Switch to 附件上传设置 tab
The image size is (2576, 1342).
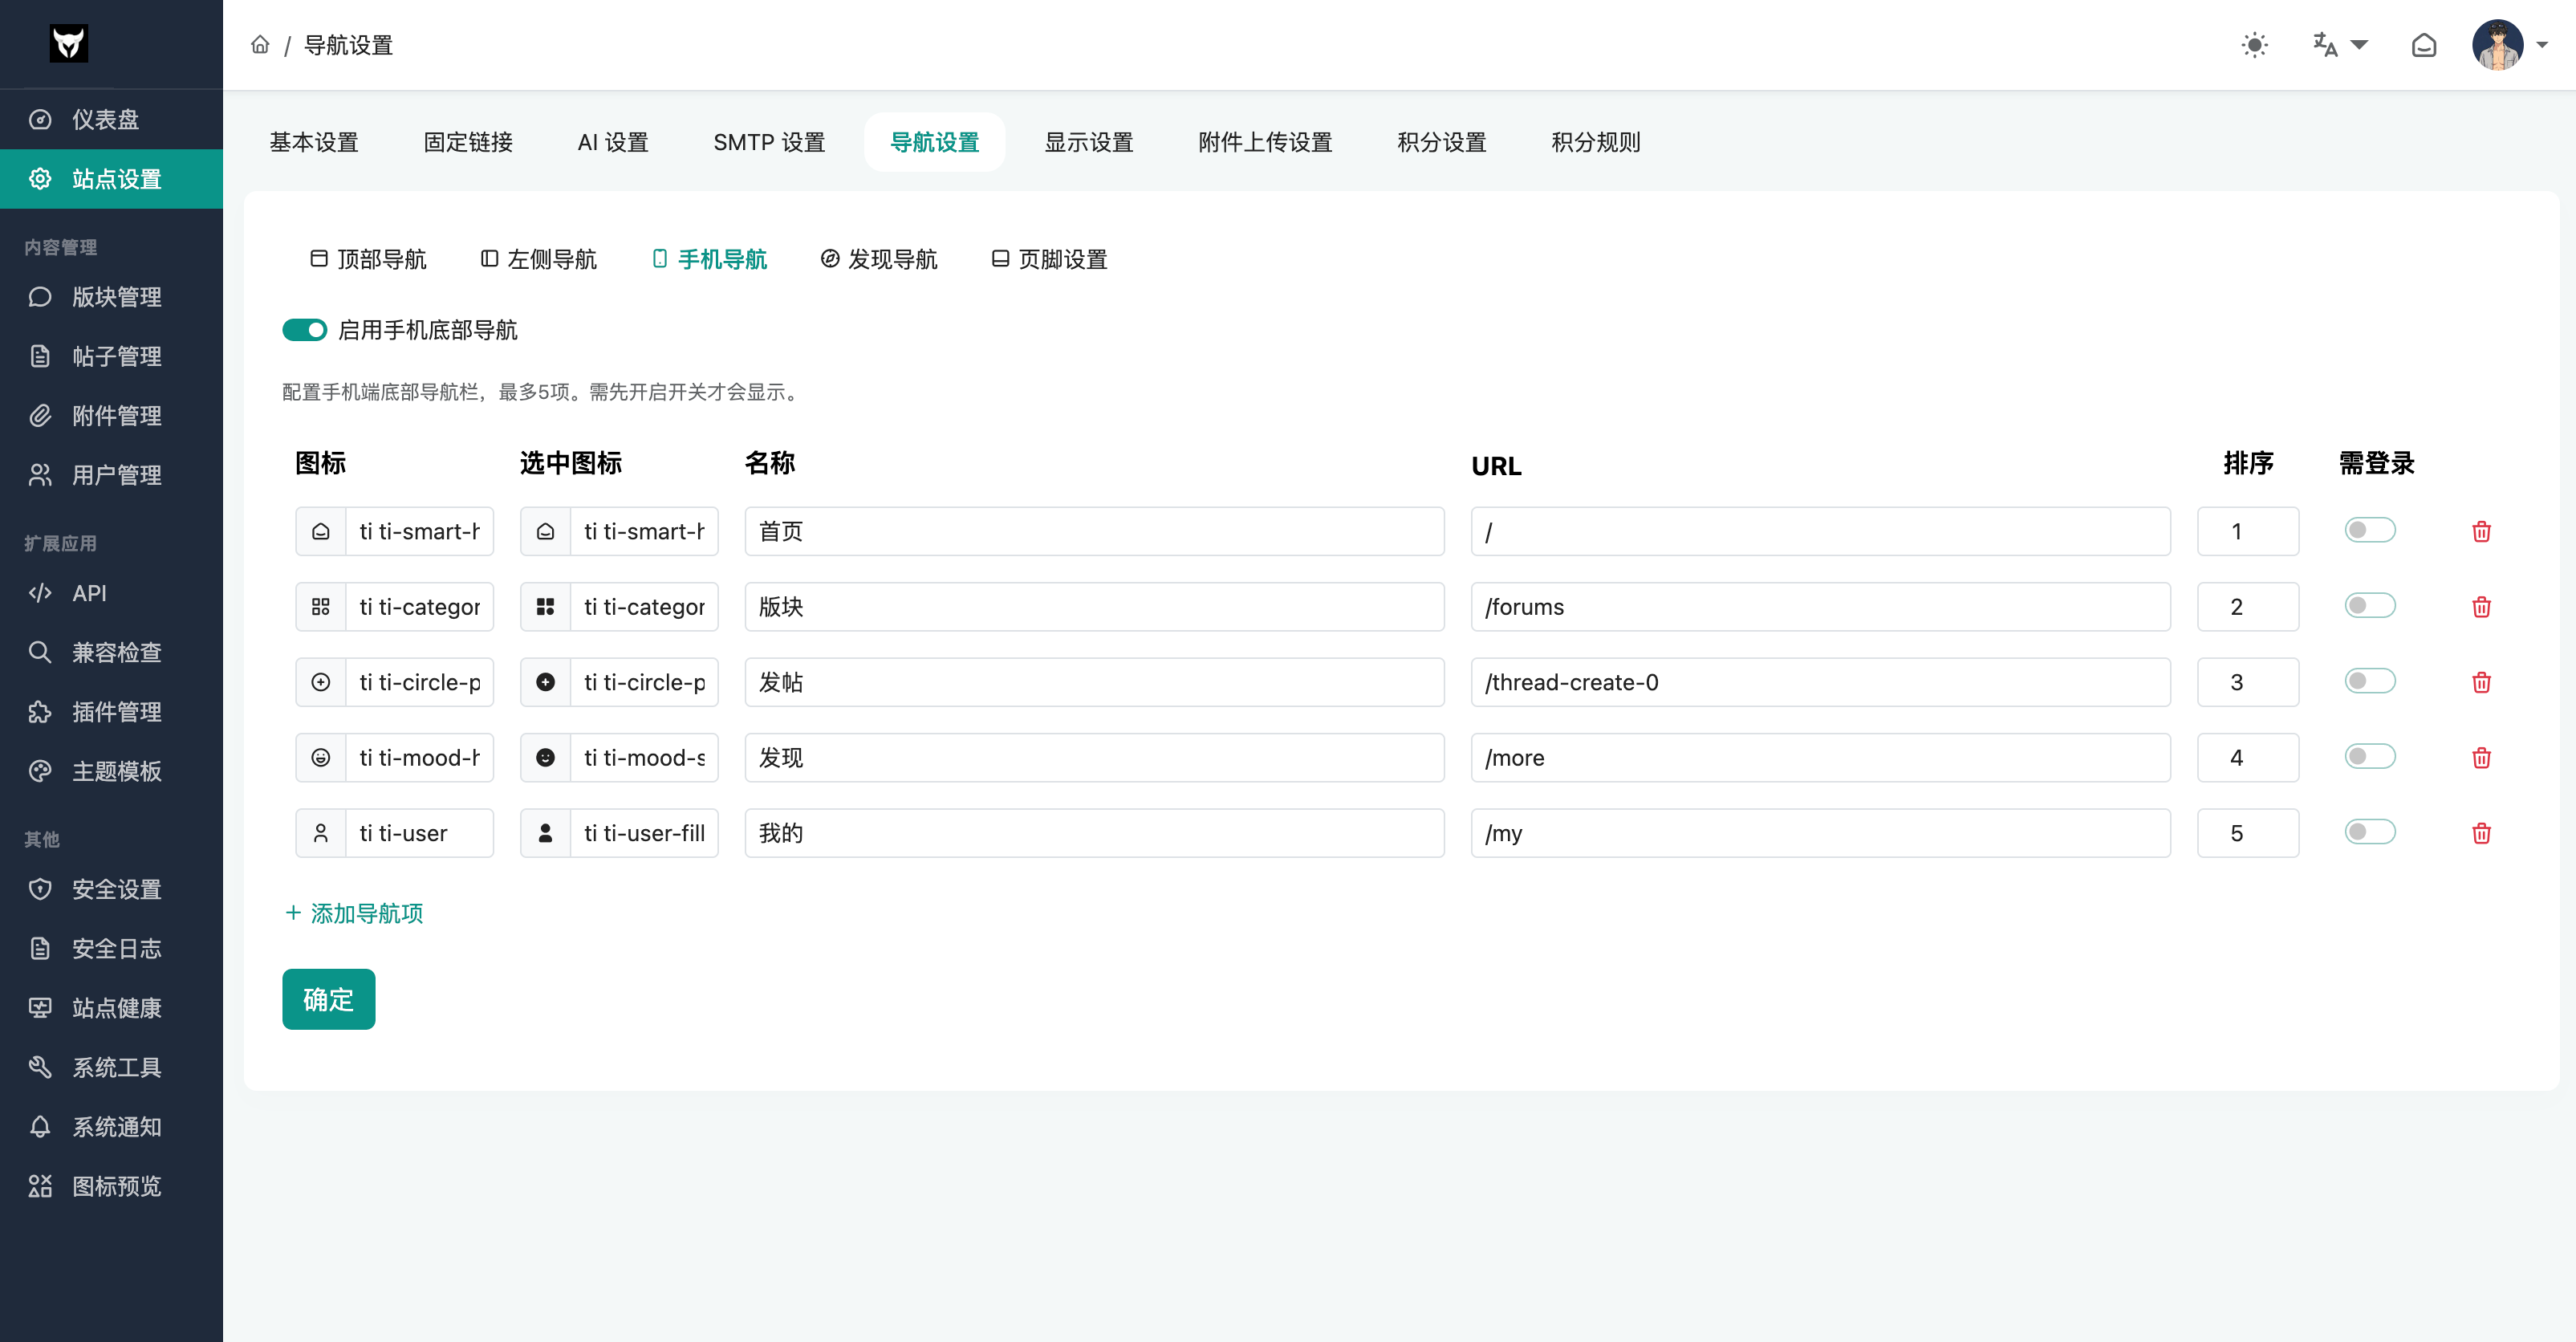[x=1265, y=142]
